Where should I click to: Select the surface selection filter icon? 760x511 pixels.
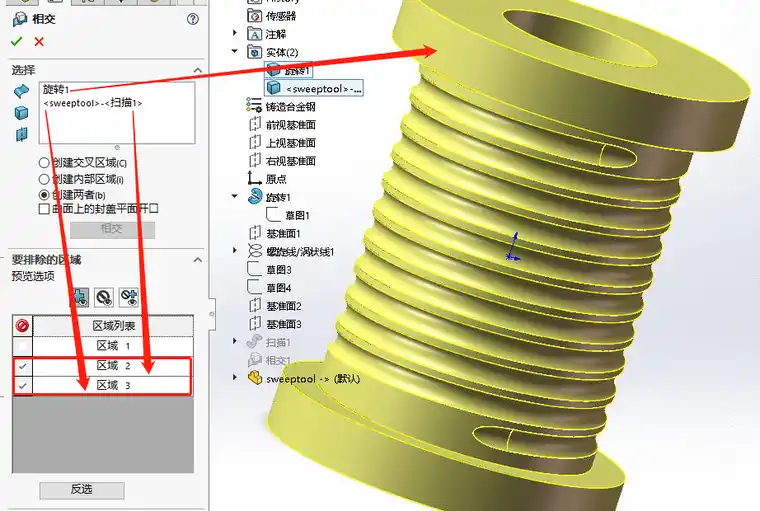point(21,91)
